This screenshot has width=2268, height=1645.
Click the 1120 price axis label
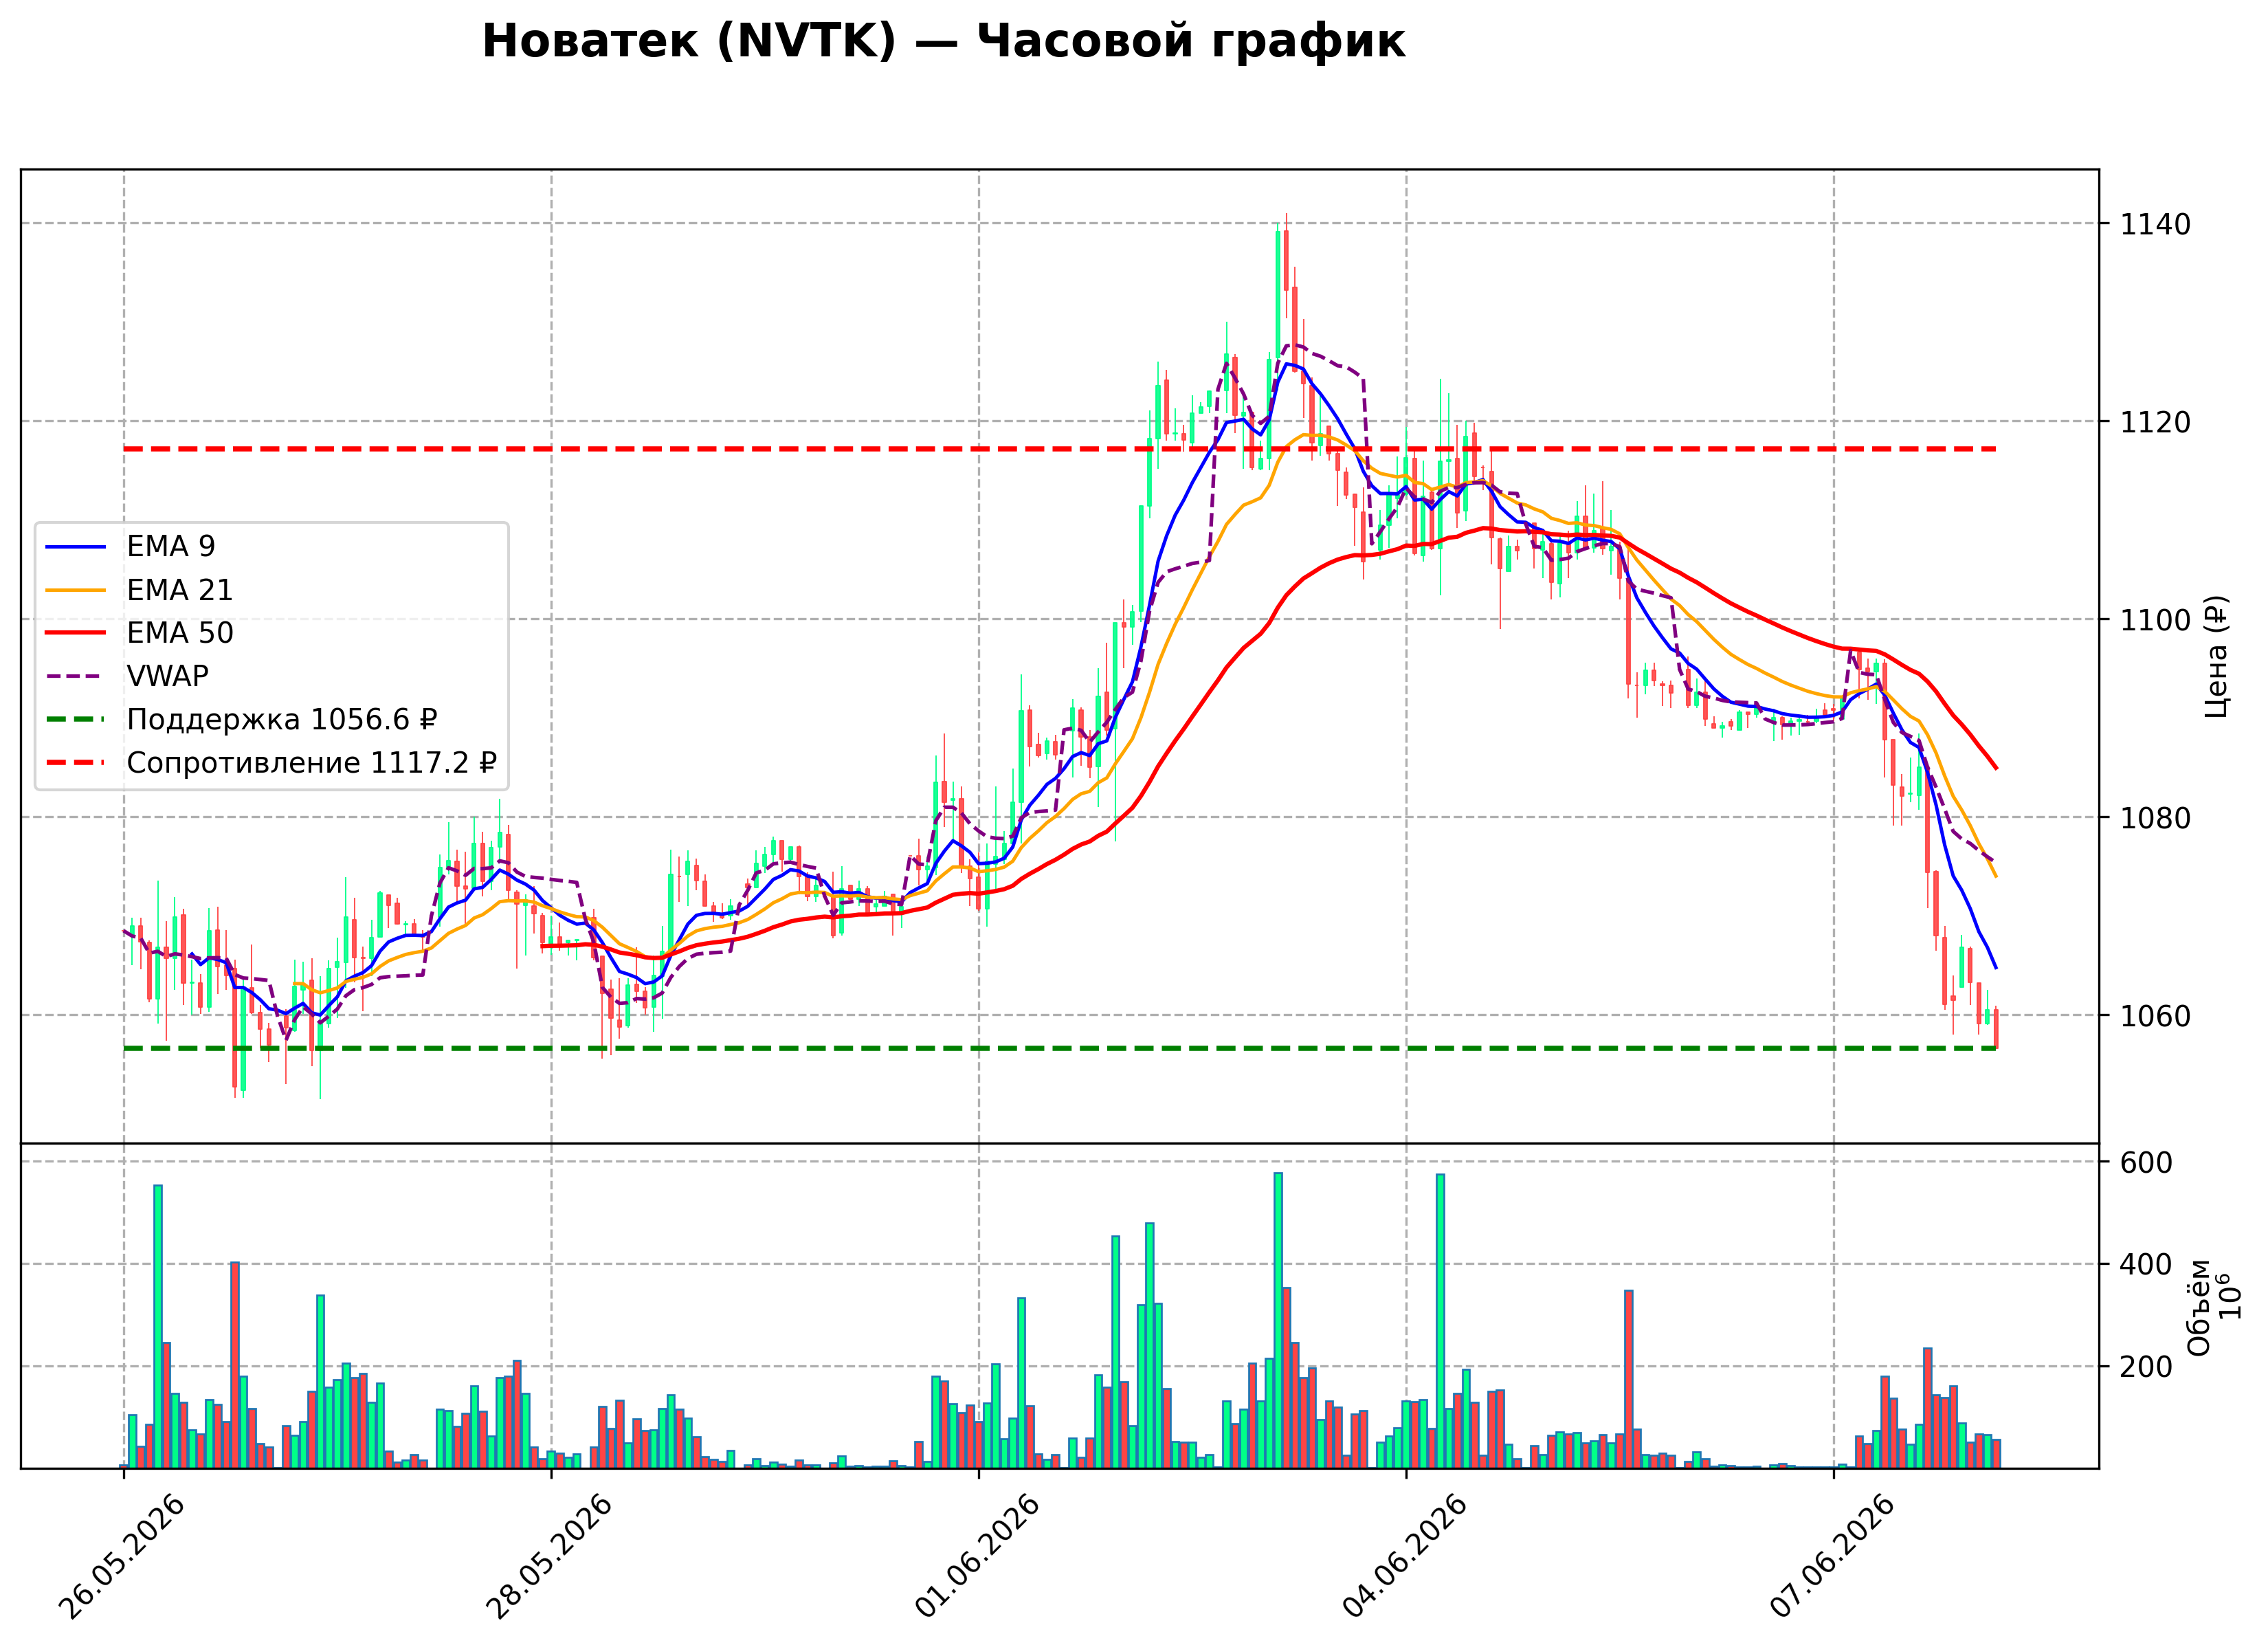pyautogui.click(x=2155, y=422)
